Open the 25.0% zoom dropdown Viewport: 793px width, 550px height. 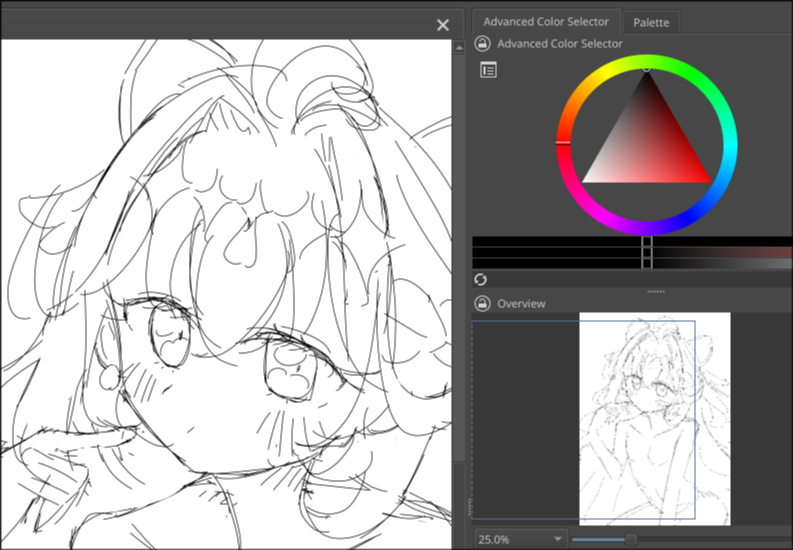tap(520, 539)
